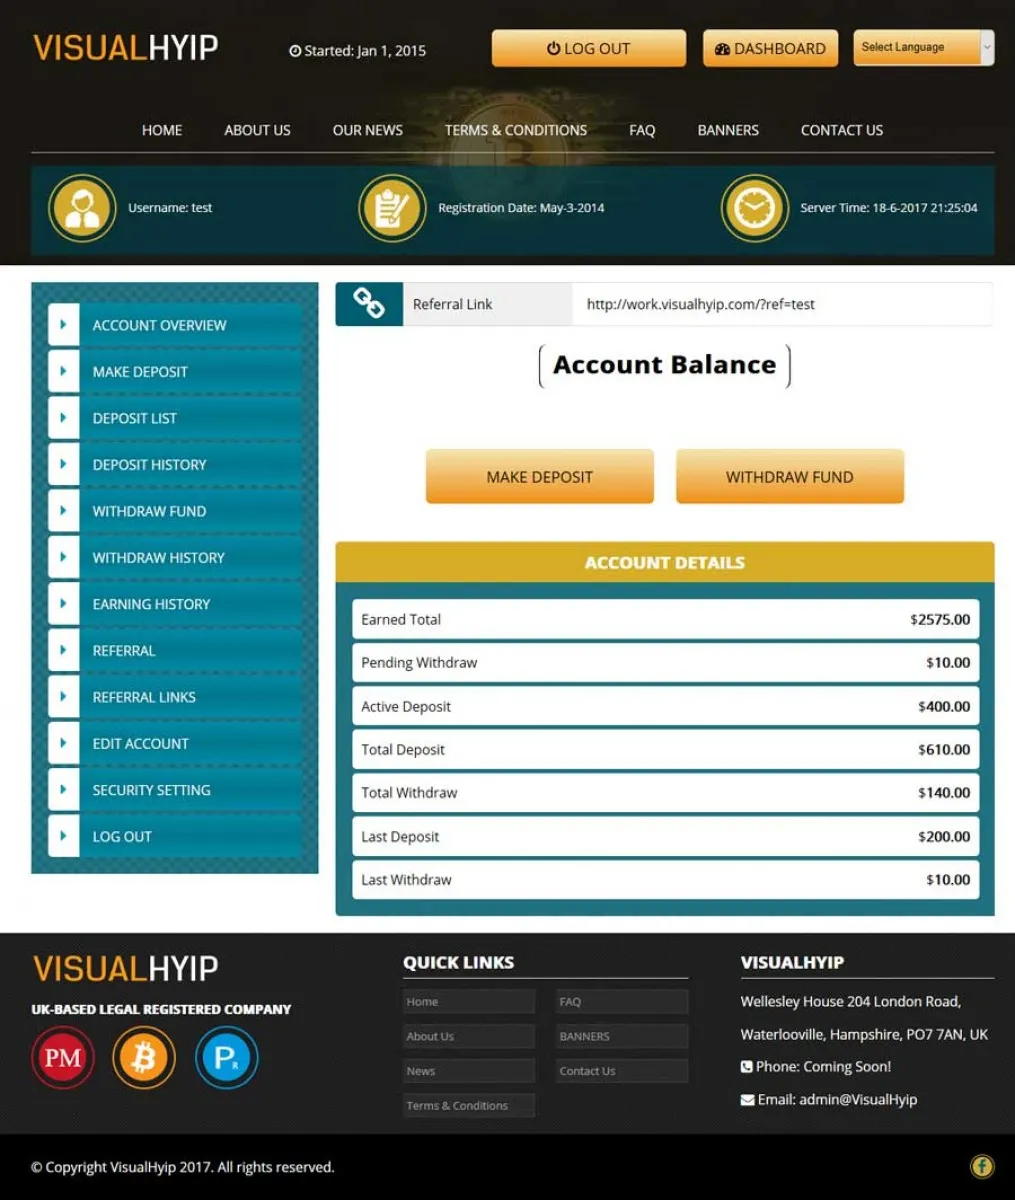Click the arrow icon next to Withdraw History
Image resolution: width=1015 pixels, height=1200 pixels.
[63, 557]
